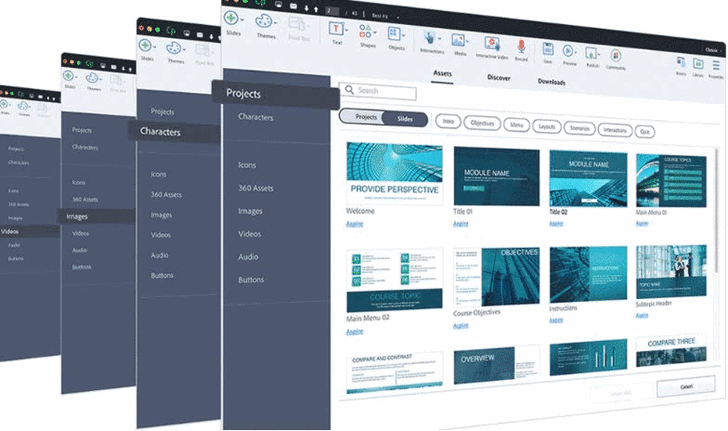Click the Preview play icon
The image size is (728, 431).
(567, 51)
